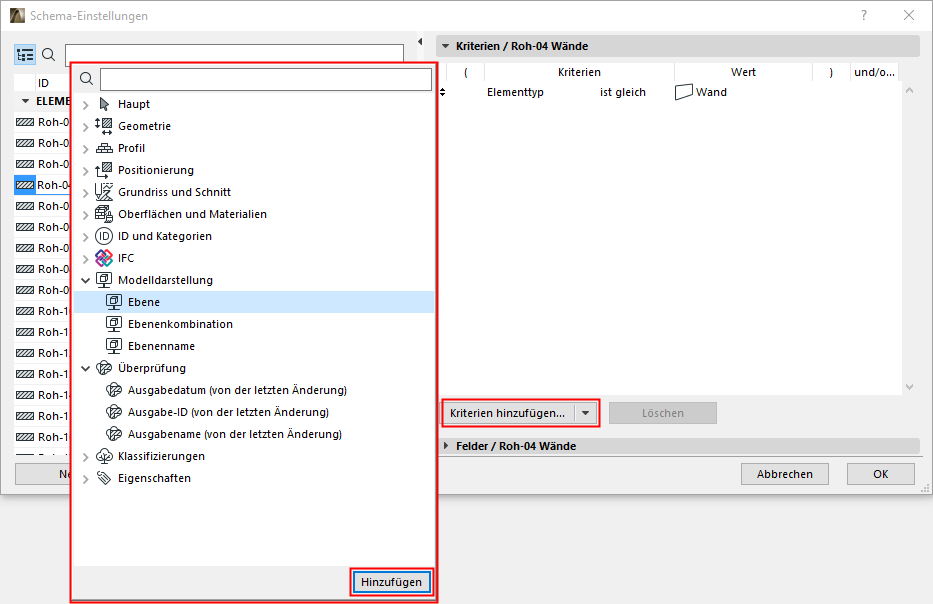Expand the Eigenschaften category
Viewport: 933px width, 604px height.
coord(86,479)
